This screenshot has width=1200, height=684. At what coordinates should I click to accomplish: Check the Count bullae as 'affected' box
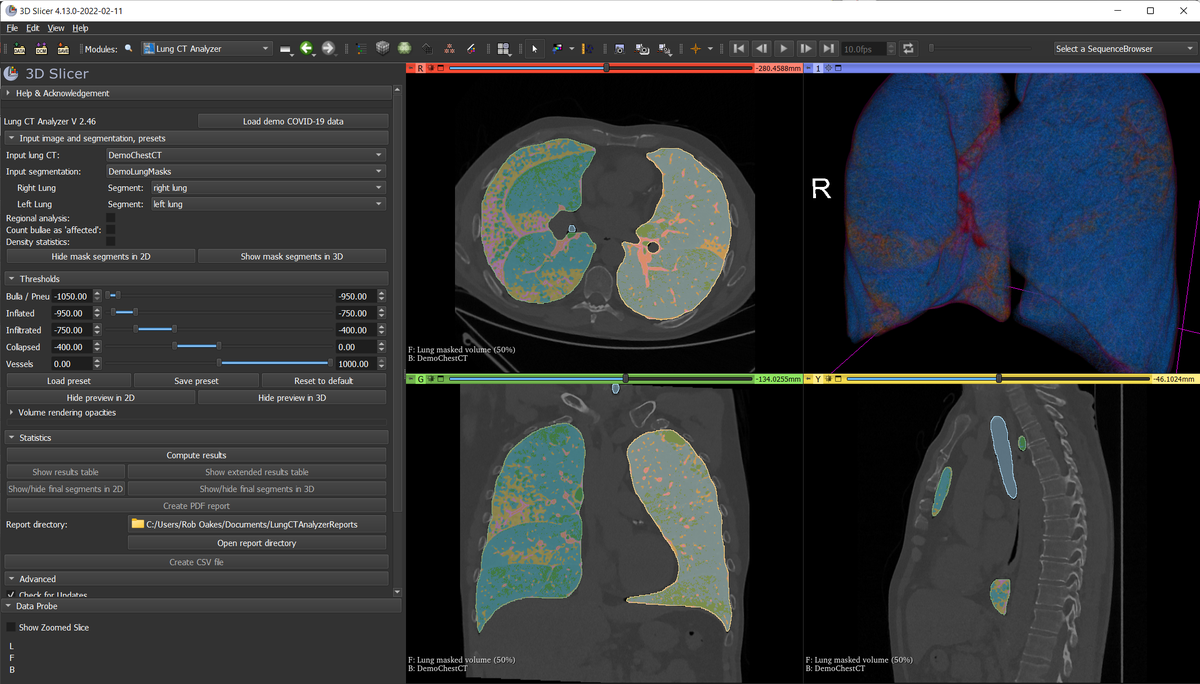(x=109, y=229)
